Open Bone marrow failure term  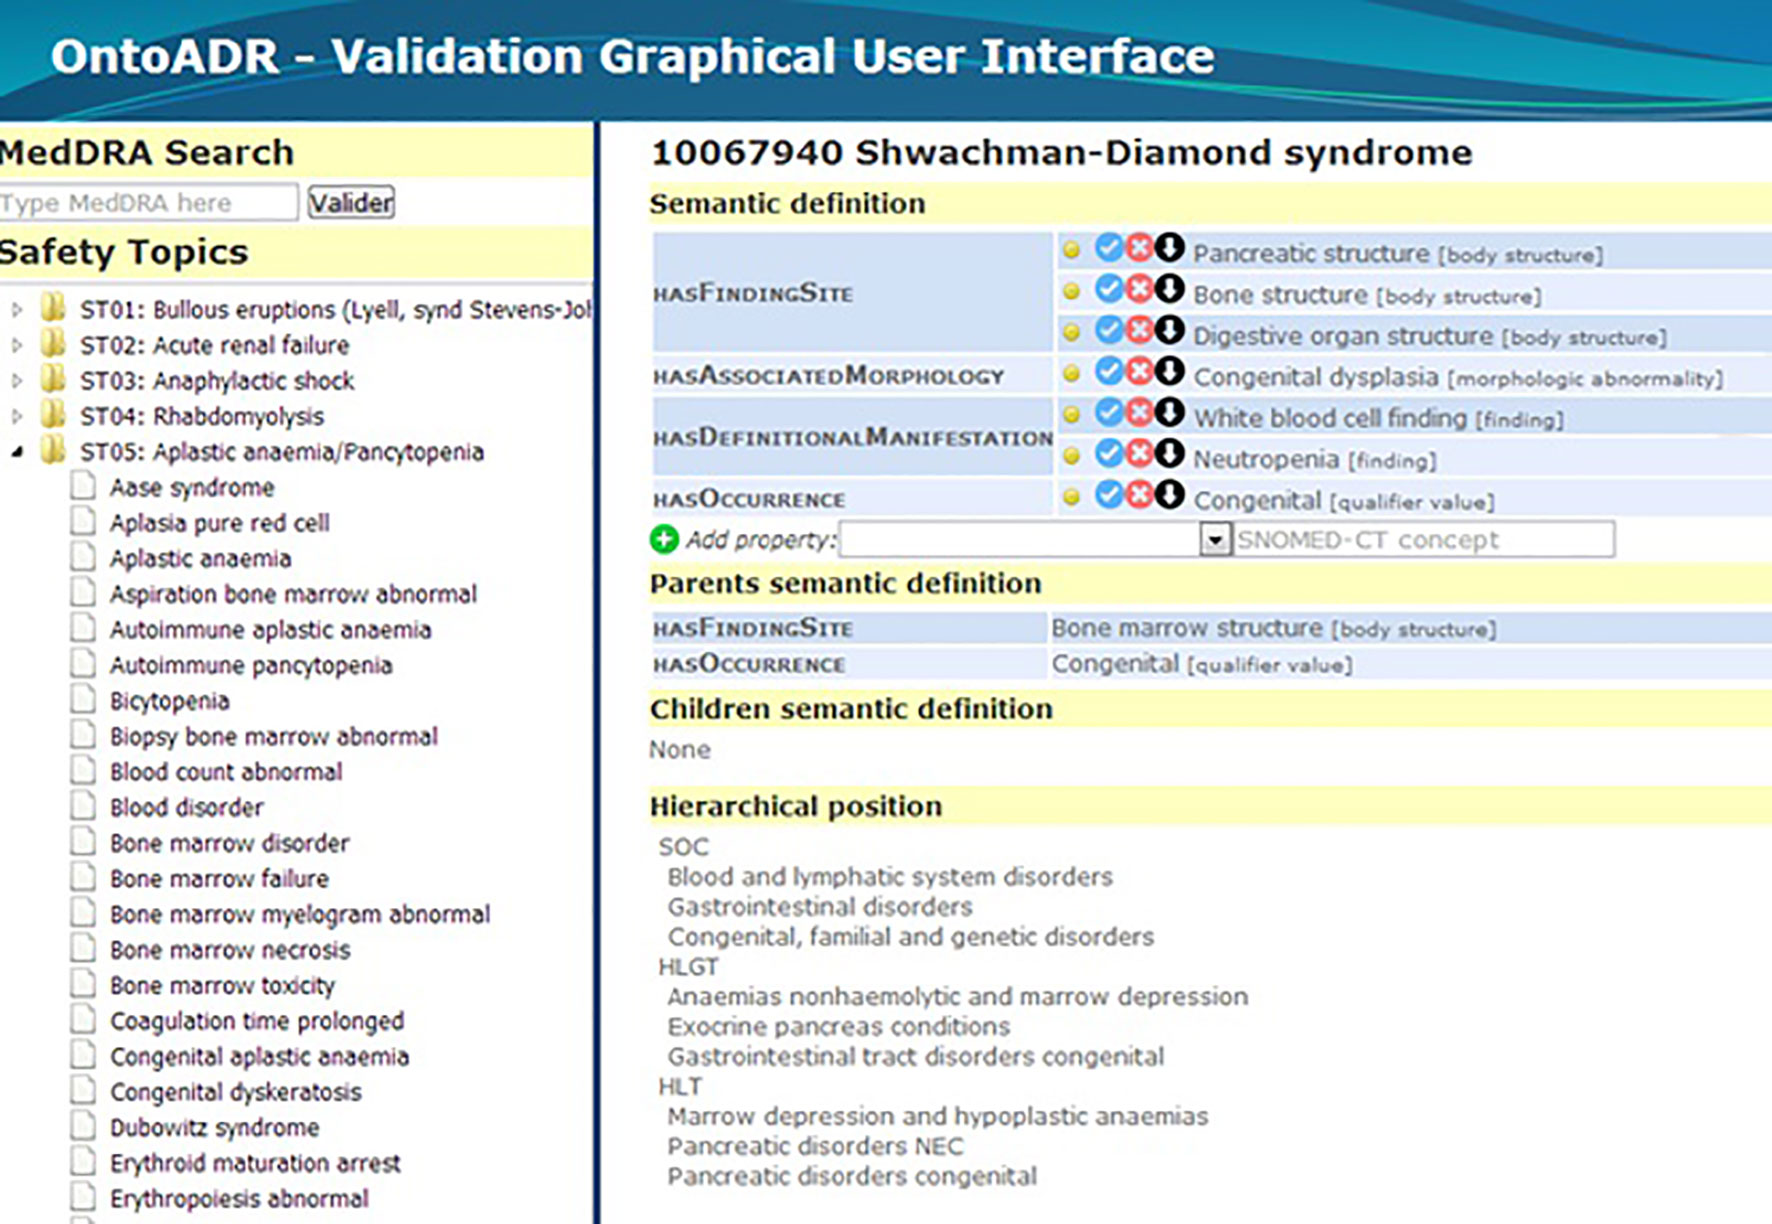219,878
